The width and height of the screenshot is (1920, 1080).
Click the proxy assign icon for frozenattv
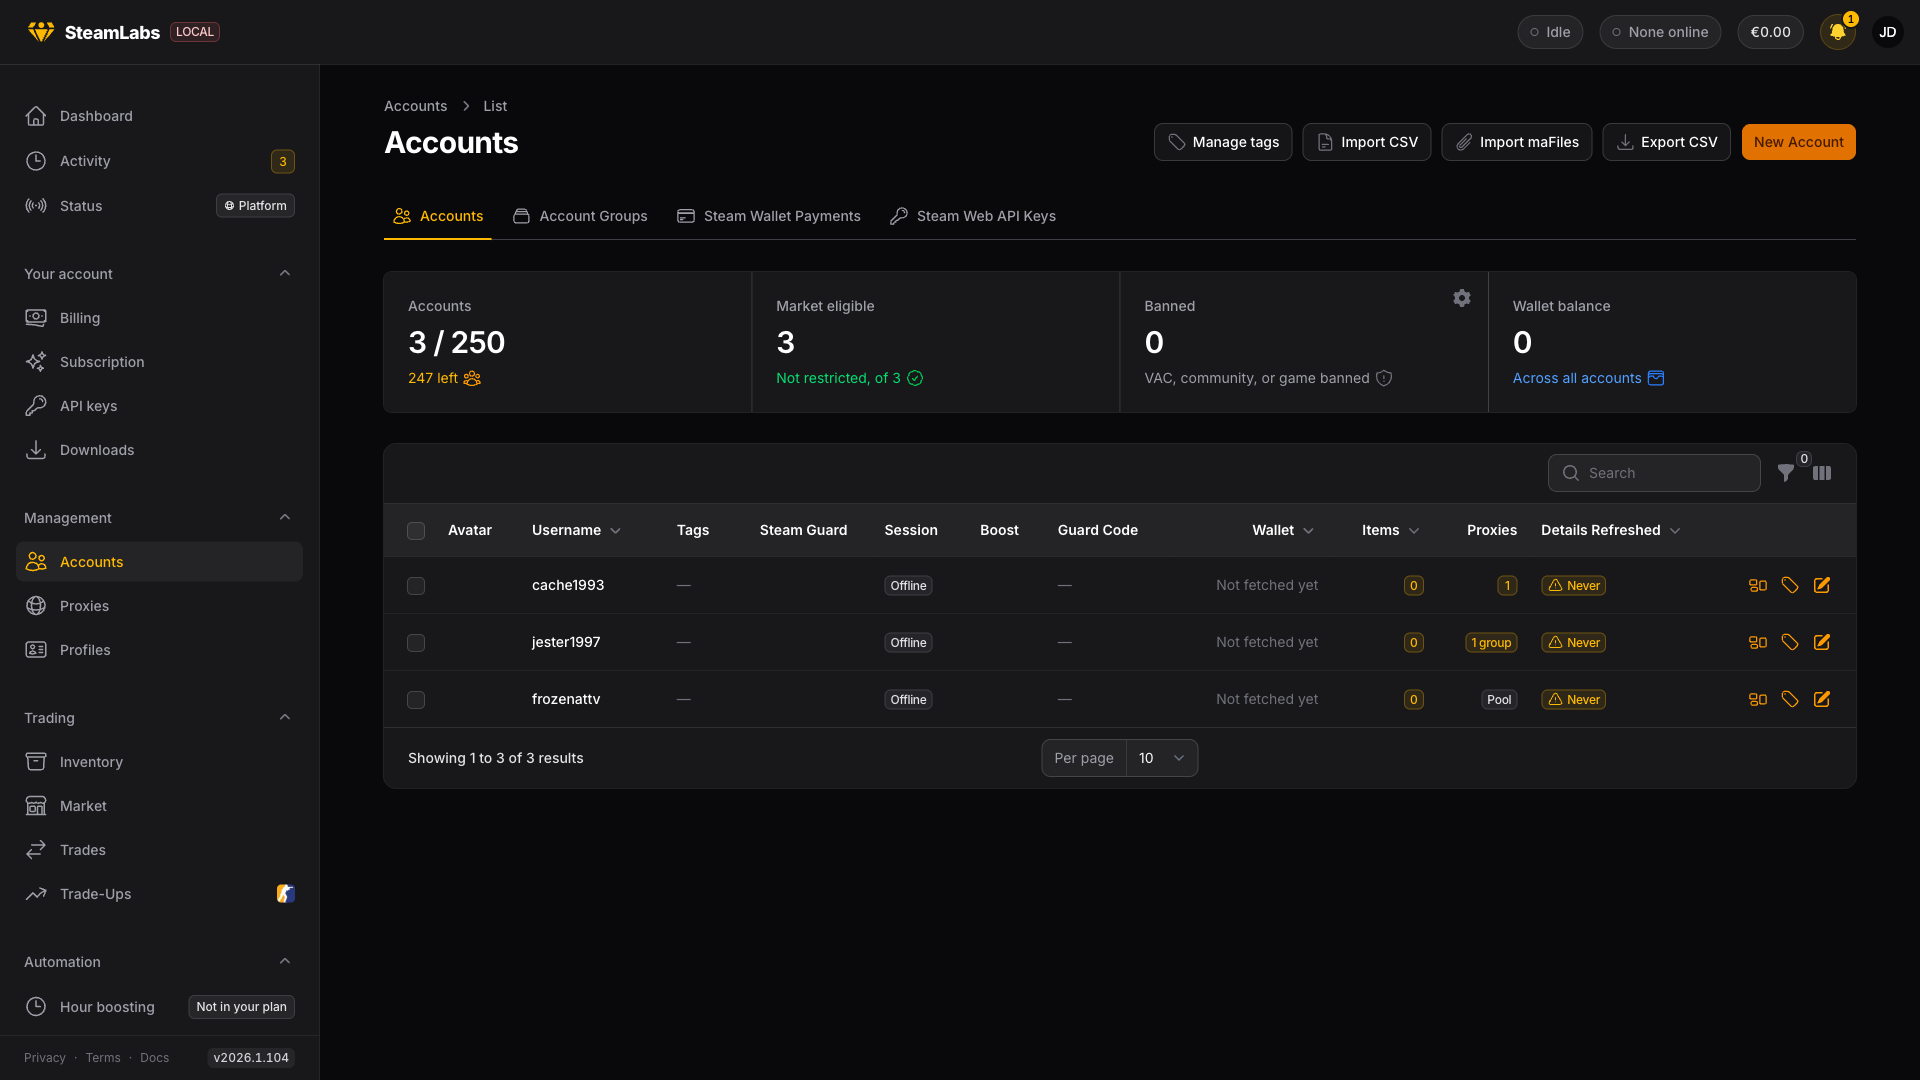(x=1758, y=699)
